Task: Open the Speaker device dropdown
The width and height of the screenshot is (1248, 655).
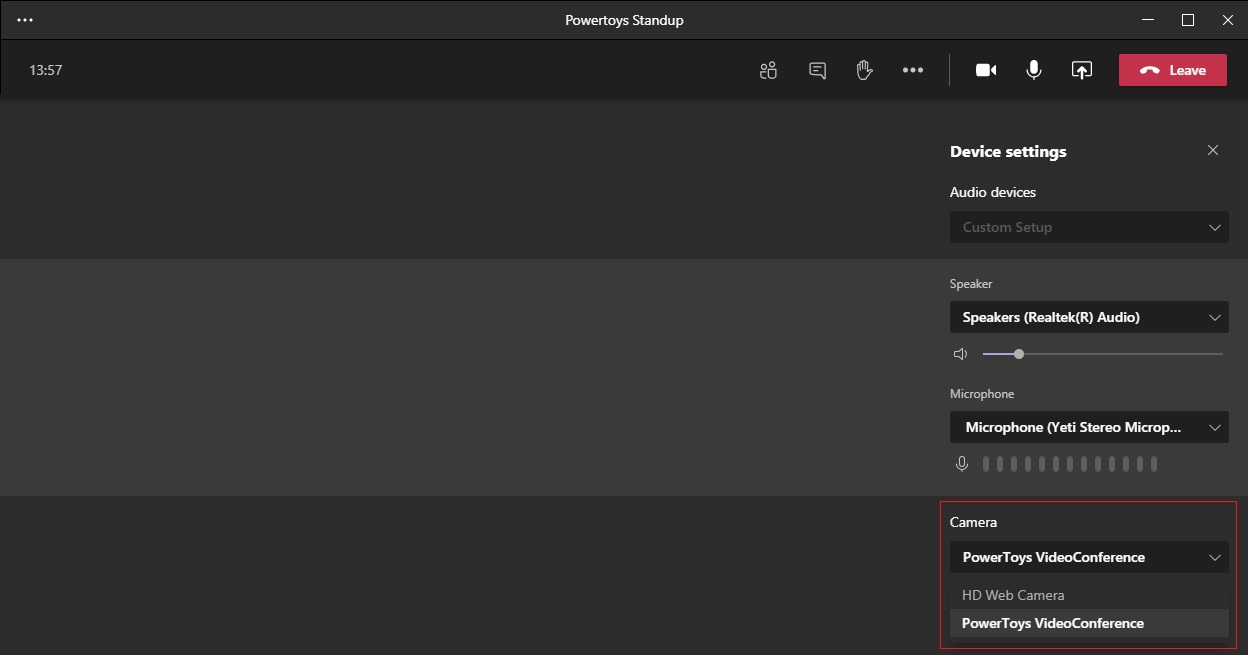Action: pyautogui.click(x=1089, y=317)
